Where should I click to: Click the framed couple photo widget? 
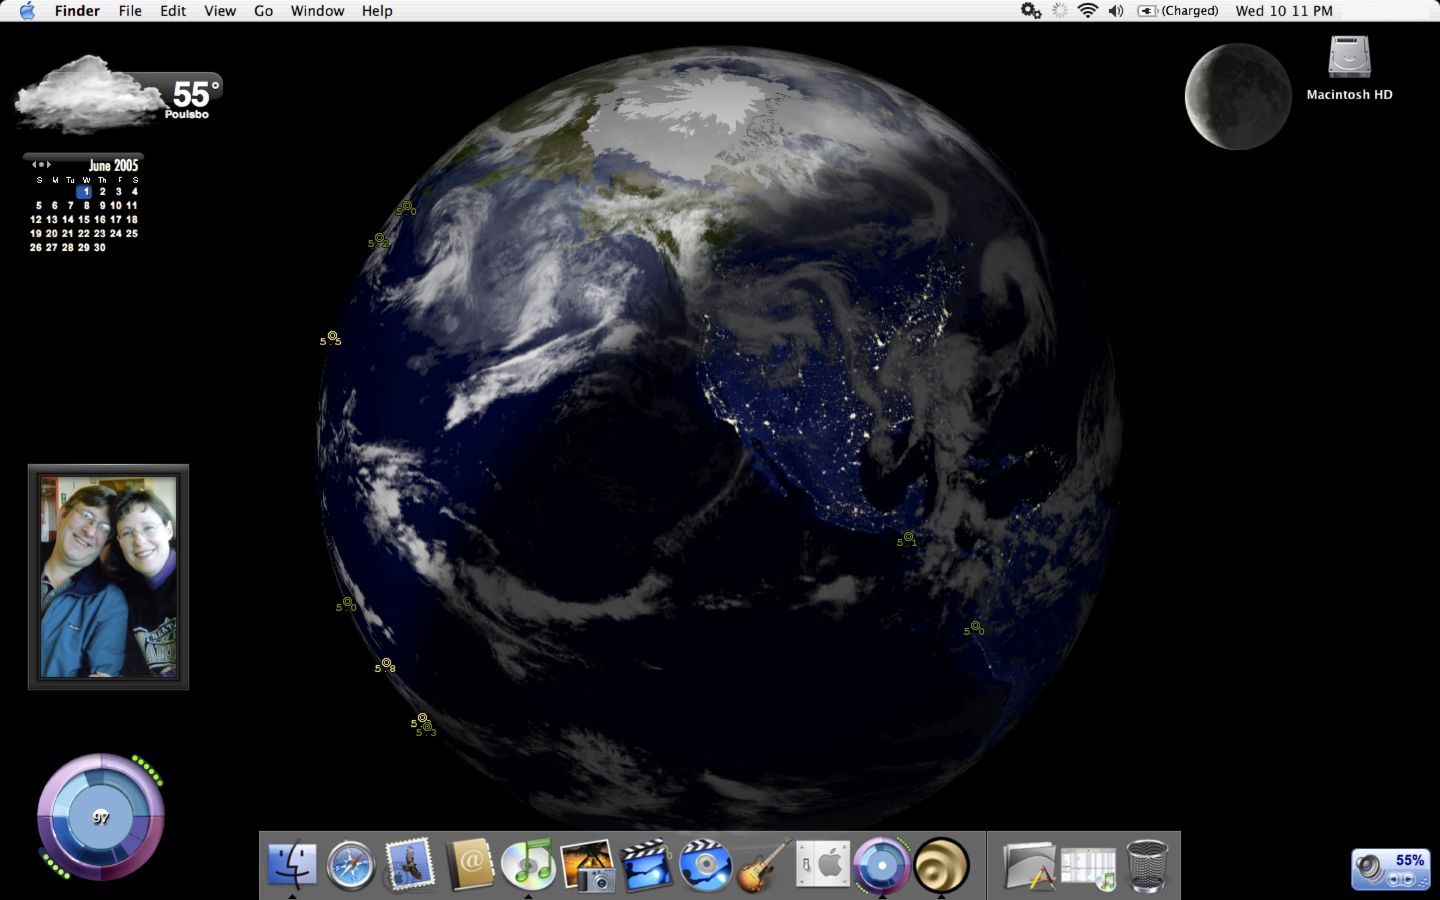[x=108, y=577]
